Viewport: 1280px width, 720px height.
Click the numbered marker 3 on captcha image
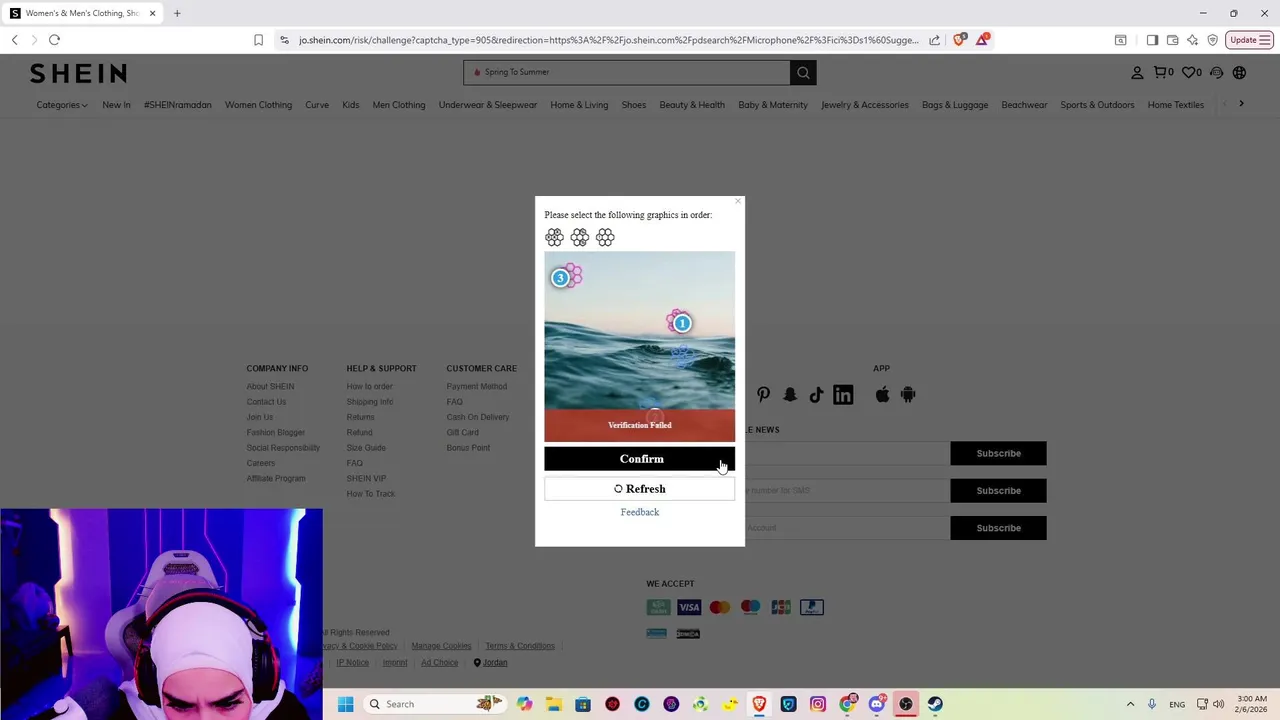pos(560,278)
